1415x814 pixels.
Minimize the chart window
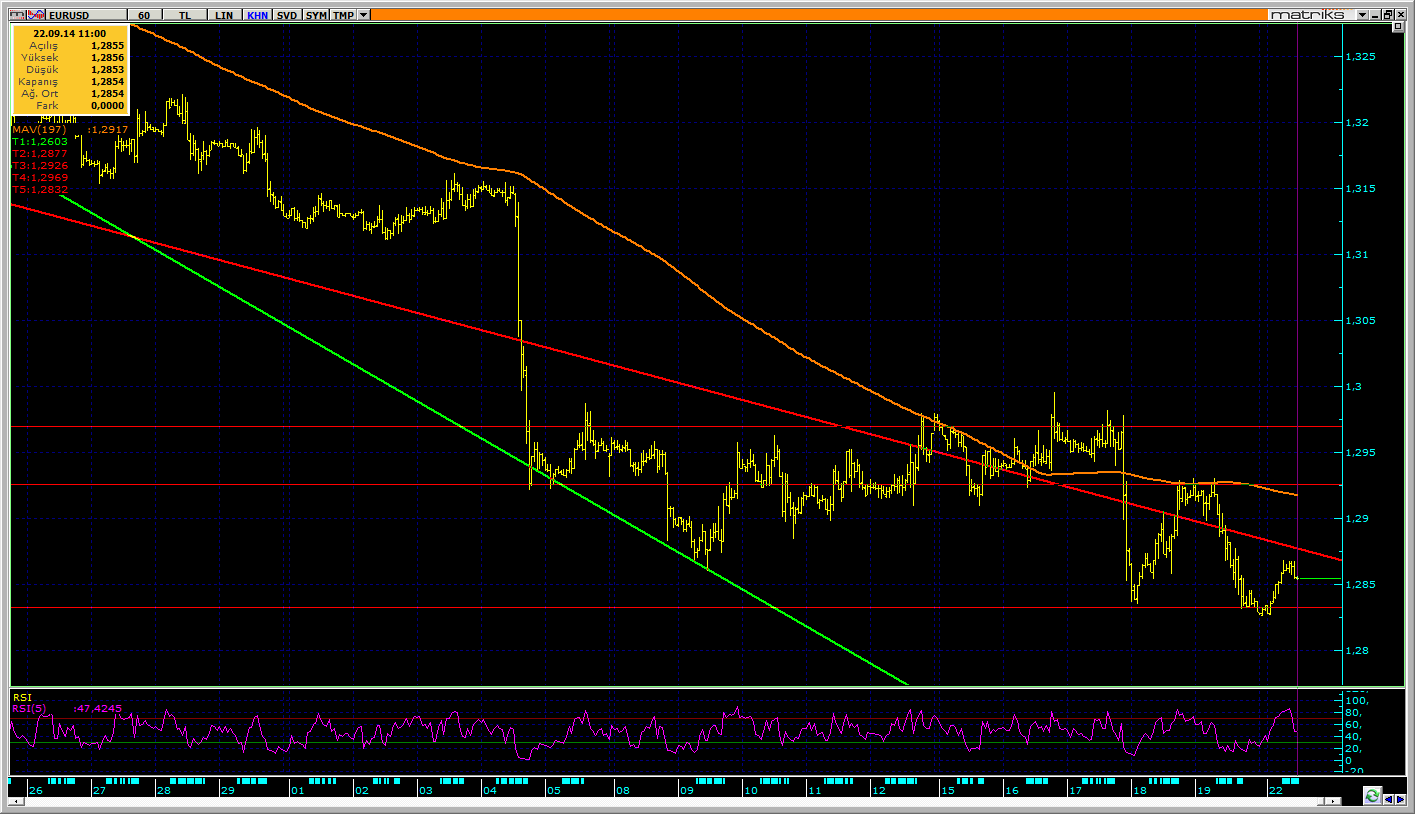(1375, 15)
